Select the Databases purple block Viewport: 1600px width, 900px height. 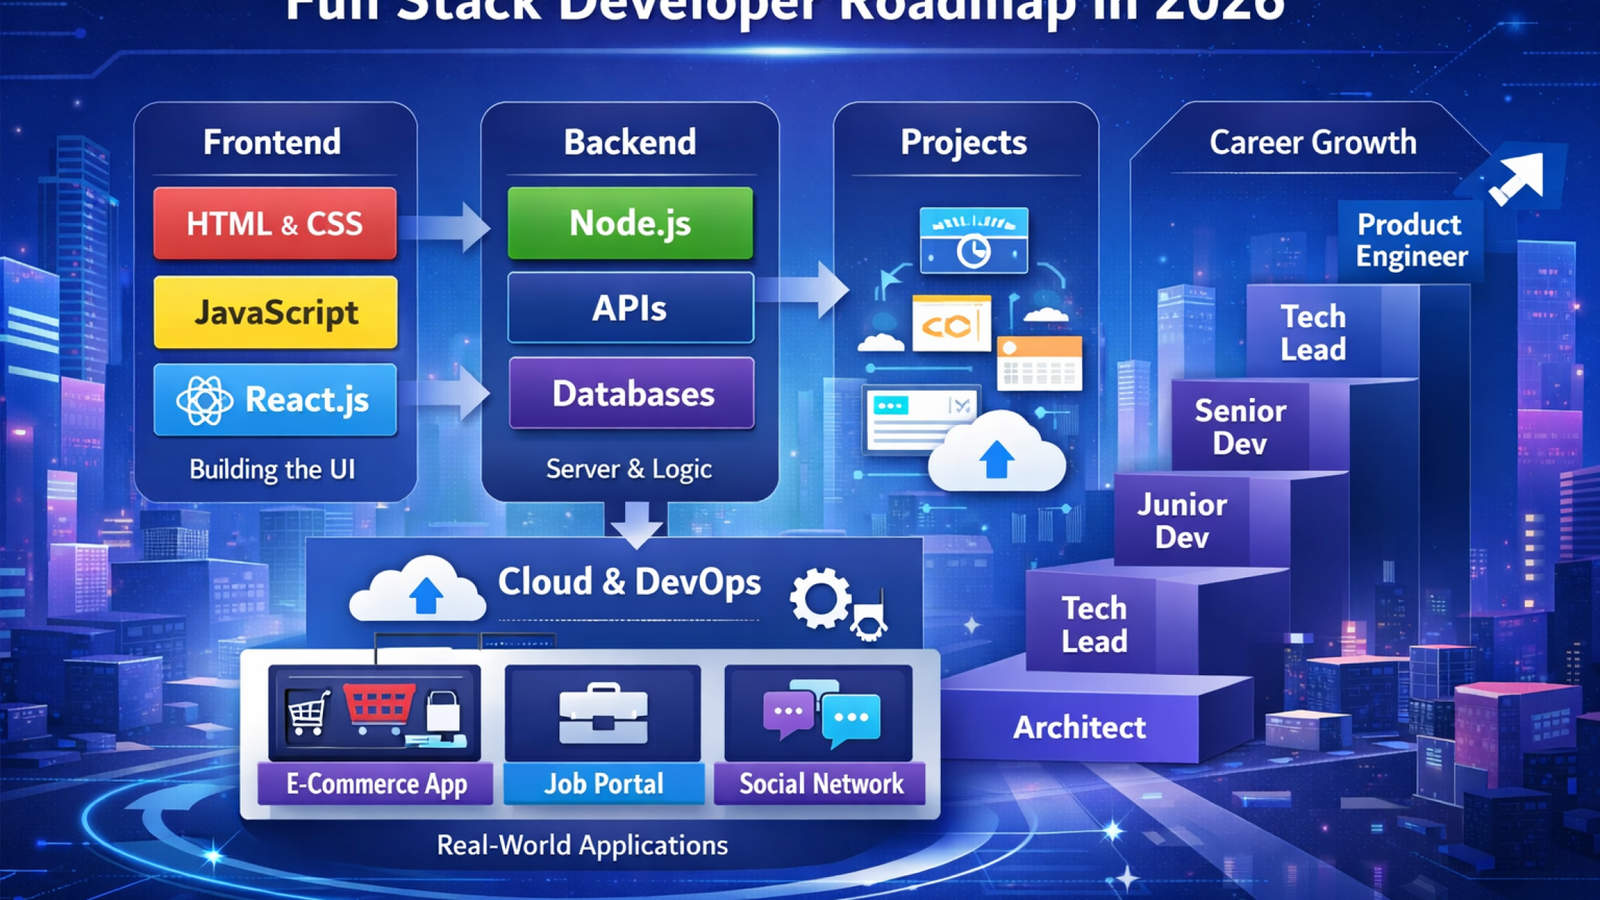[630, 394]
